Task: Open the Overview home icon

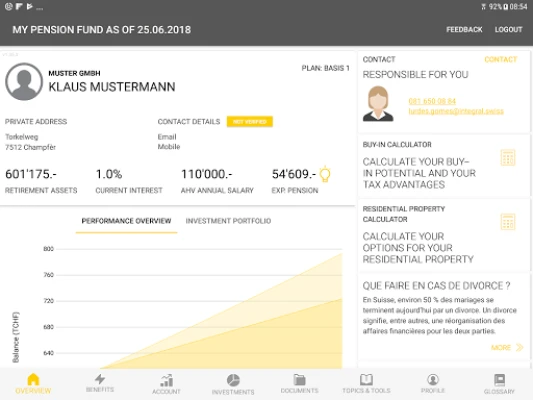Action: point(33,379)
